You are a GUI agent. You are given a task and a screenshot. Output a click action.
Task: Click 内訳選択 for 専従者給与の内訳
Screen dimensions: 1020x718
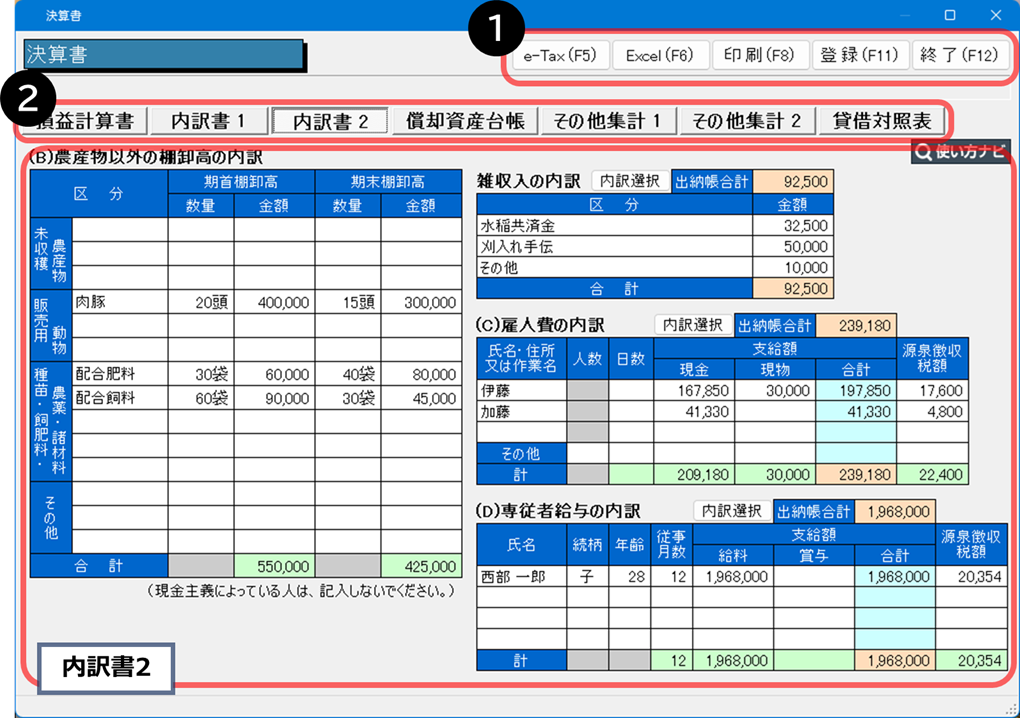733,511
